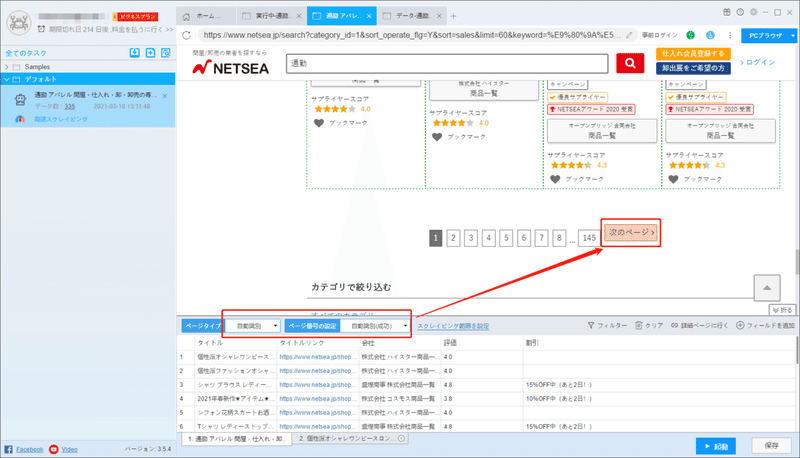The width and height of the screenshot is (800, 458).
Task: Click スクレイピング範囲を設定 link
Action: point(453,326)
